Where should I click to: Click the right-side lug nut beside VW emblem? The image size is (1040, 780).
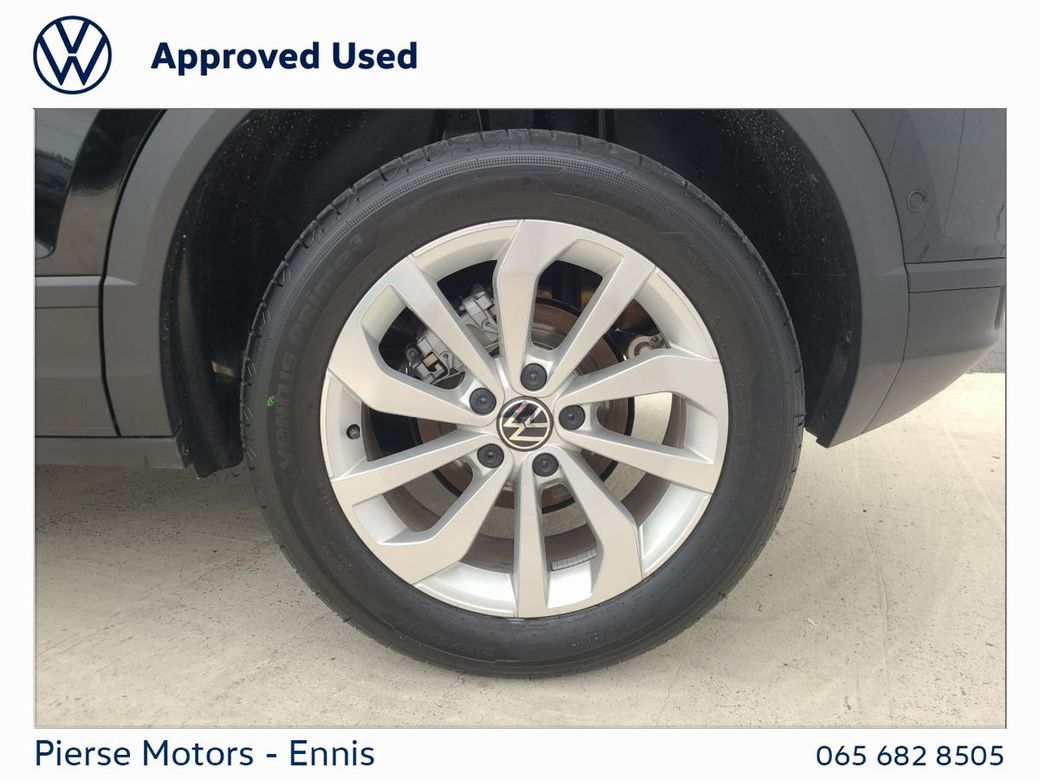[571, 417]
